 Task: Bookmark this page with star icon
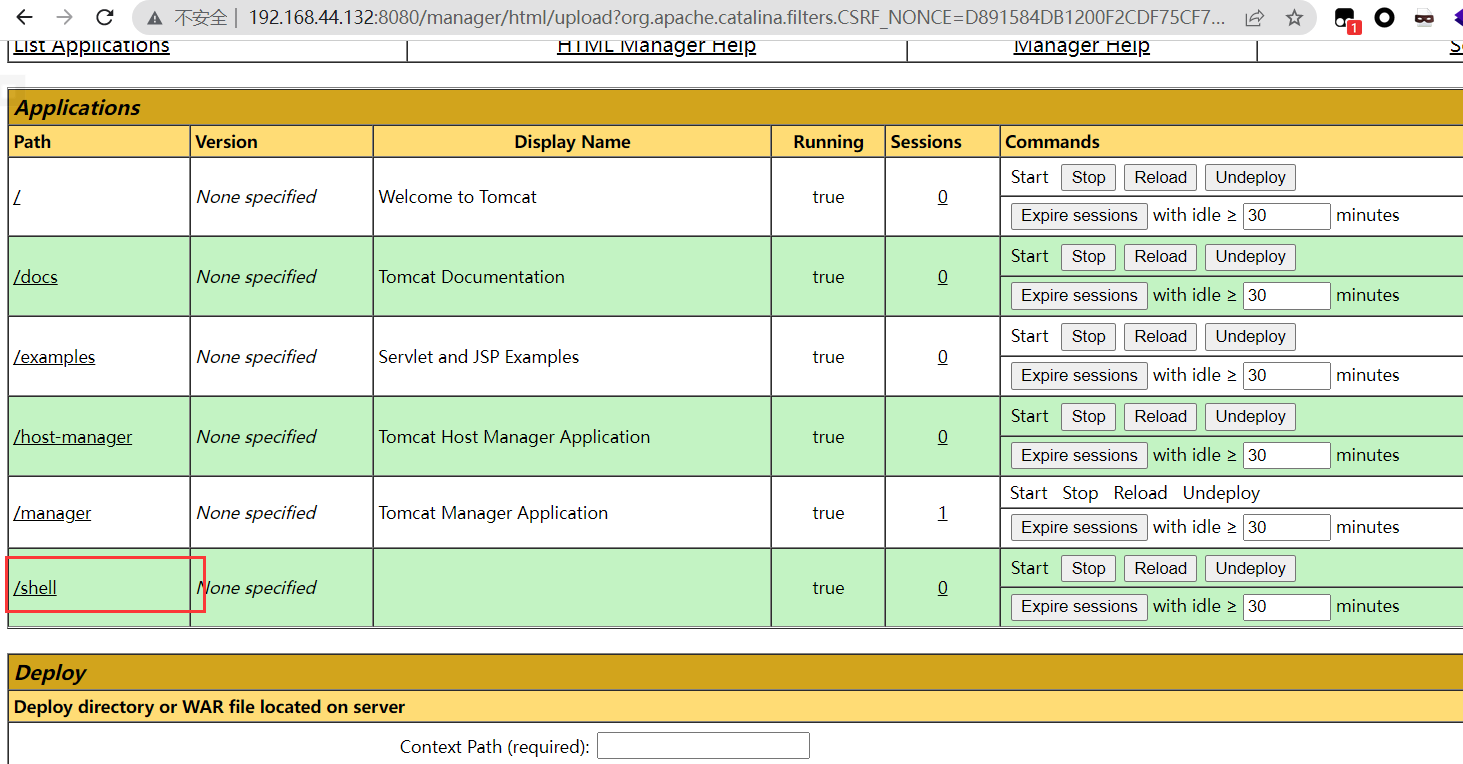click(1294, 18)
